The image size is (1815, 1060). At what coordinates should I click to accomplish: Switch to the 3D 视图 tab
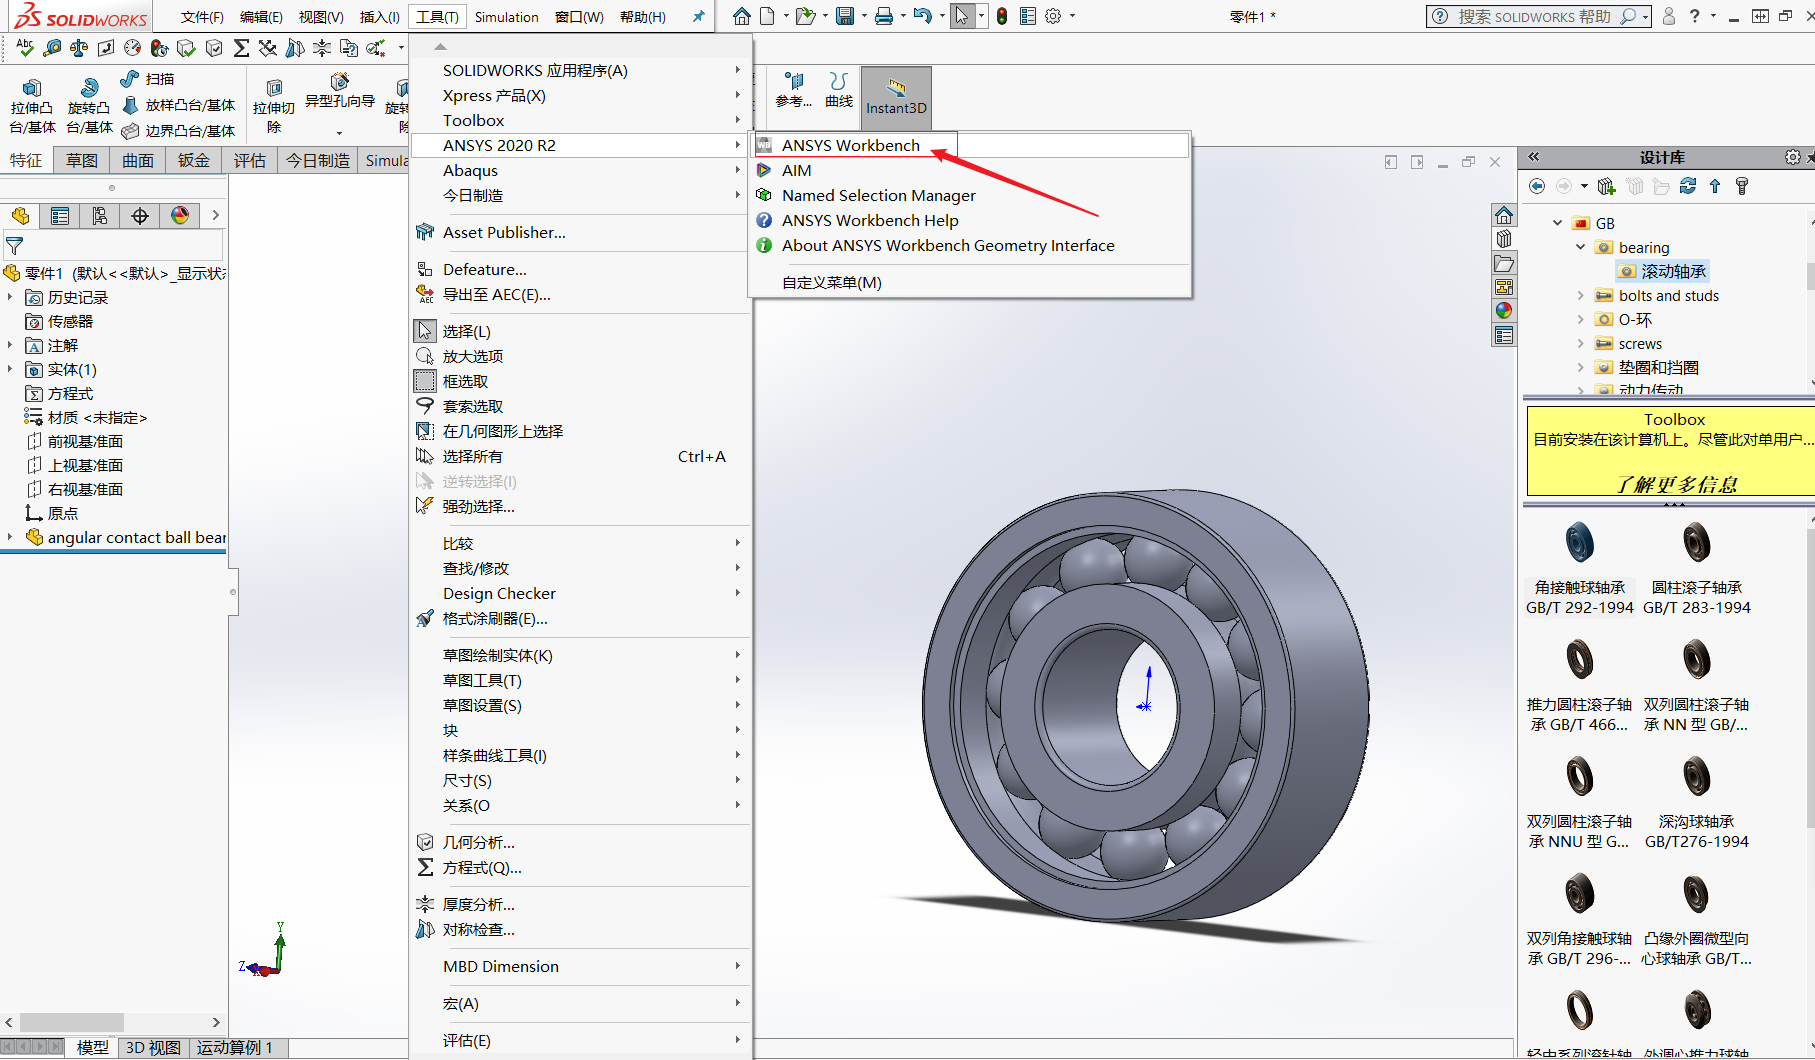point(151,1047)
